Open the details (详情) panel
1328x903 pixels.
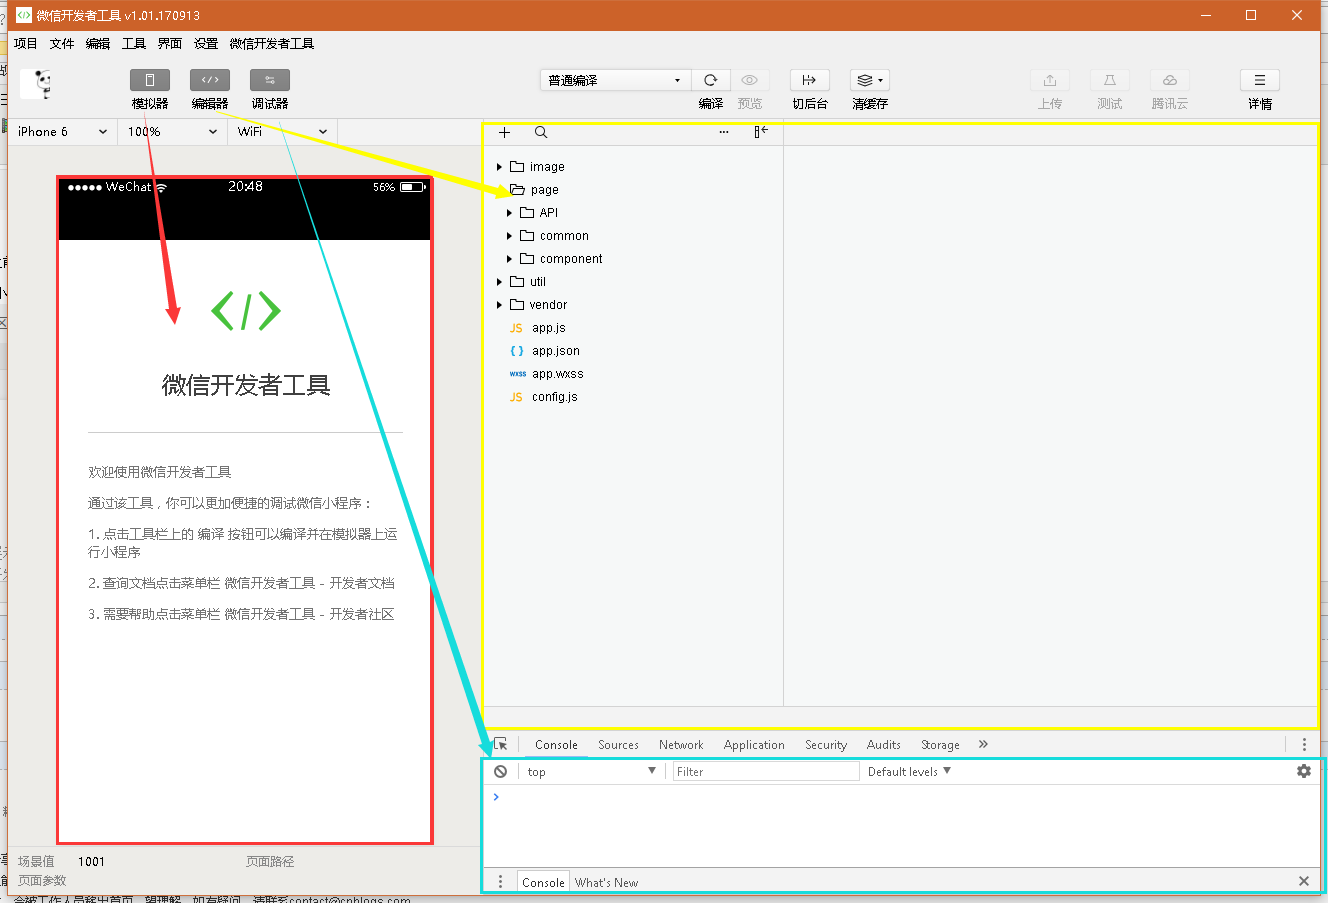1260,80
